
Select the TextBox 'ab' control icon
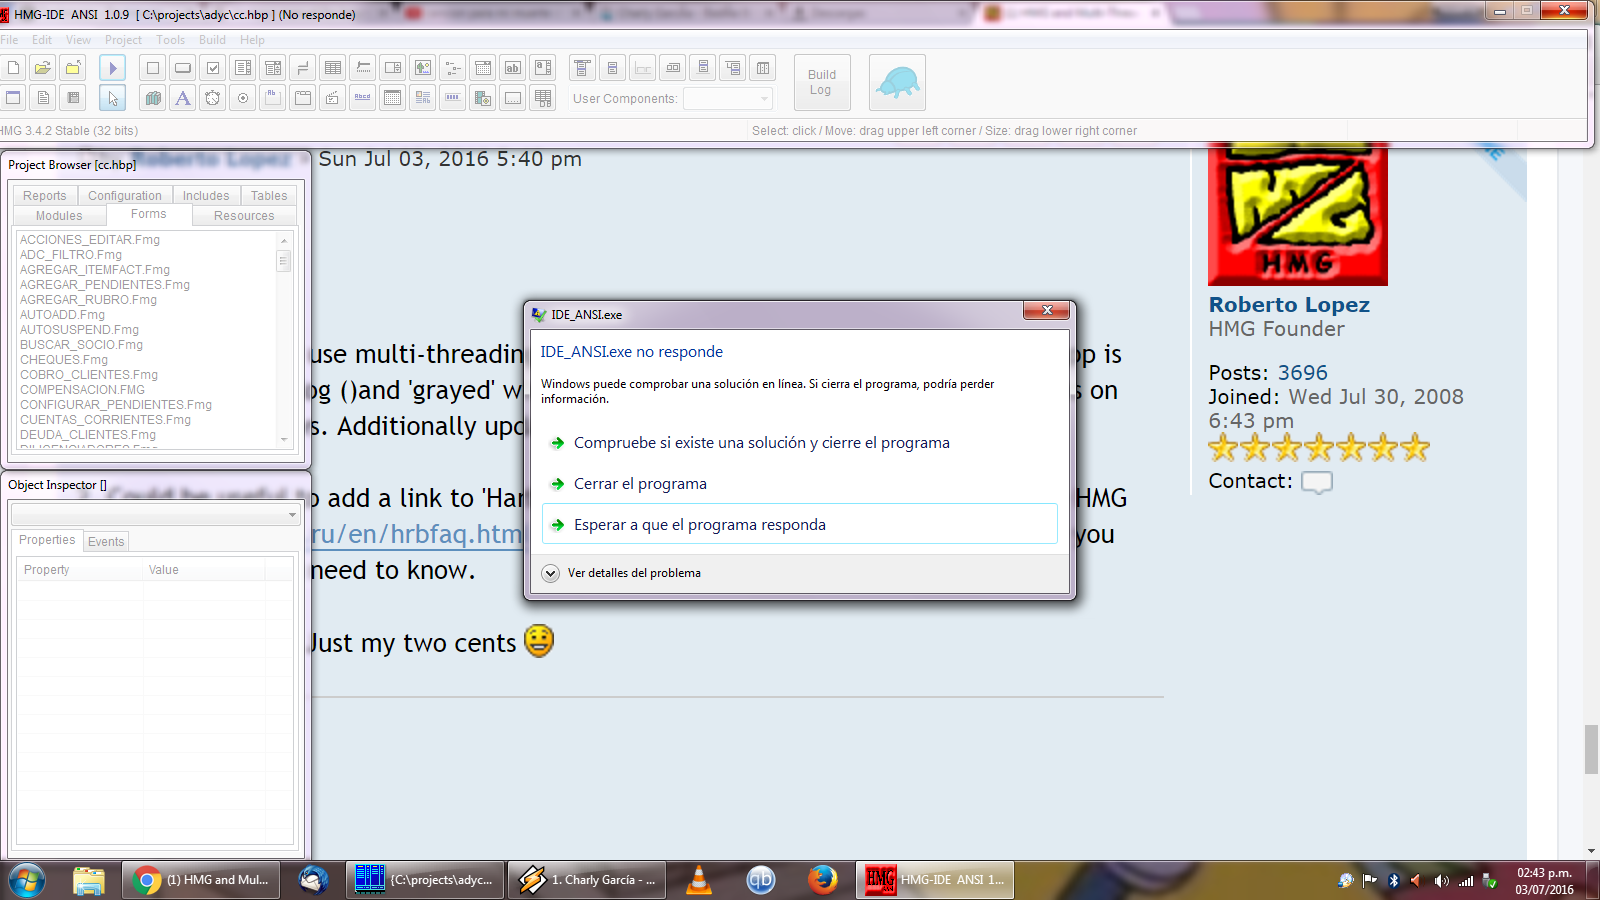pyautogui.click(x=513, y=68)
